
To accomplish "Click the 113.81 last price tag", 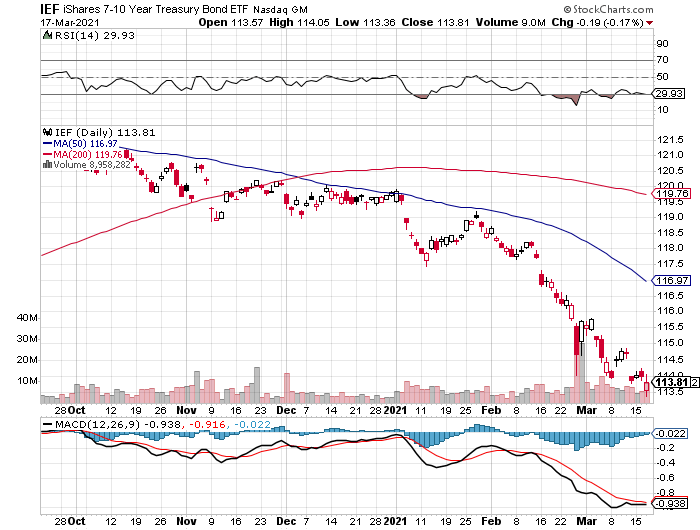I will [x=671, y=382].
